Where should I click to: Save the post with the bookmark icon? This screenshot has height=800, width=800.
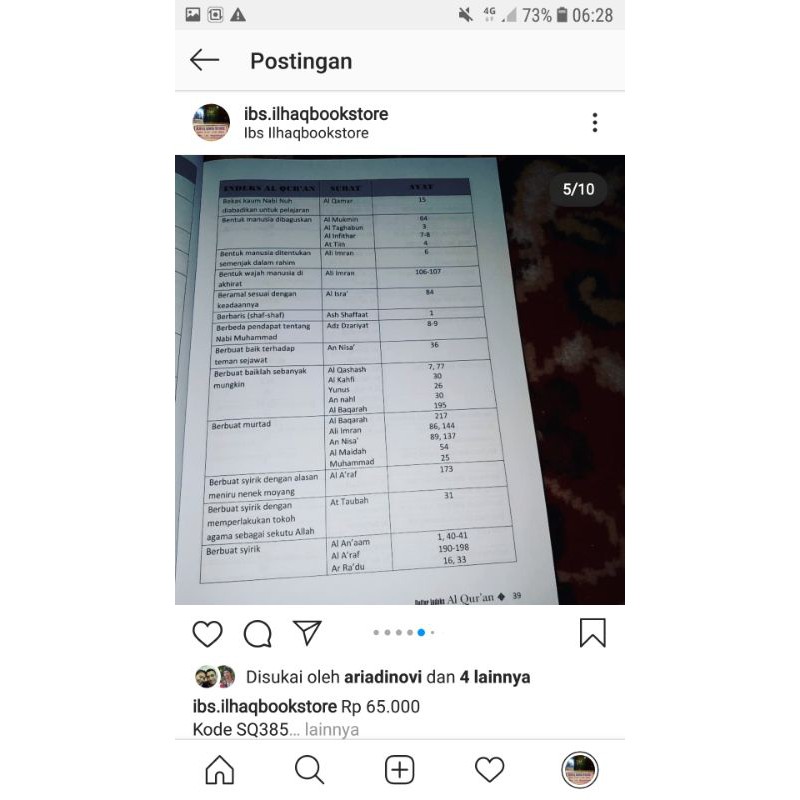592,633
